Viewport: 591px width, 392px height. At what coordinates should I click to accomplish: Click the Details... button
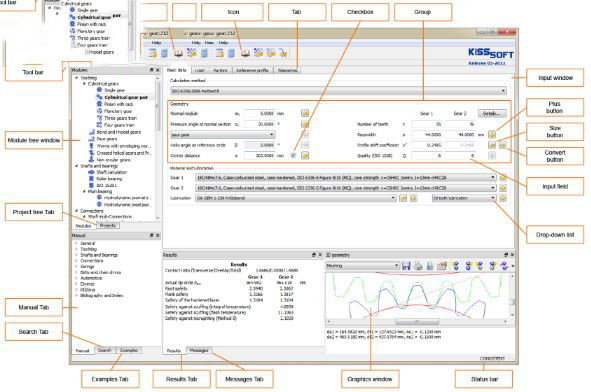pos(492,113)
